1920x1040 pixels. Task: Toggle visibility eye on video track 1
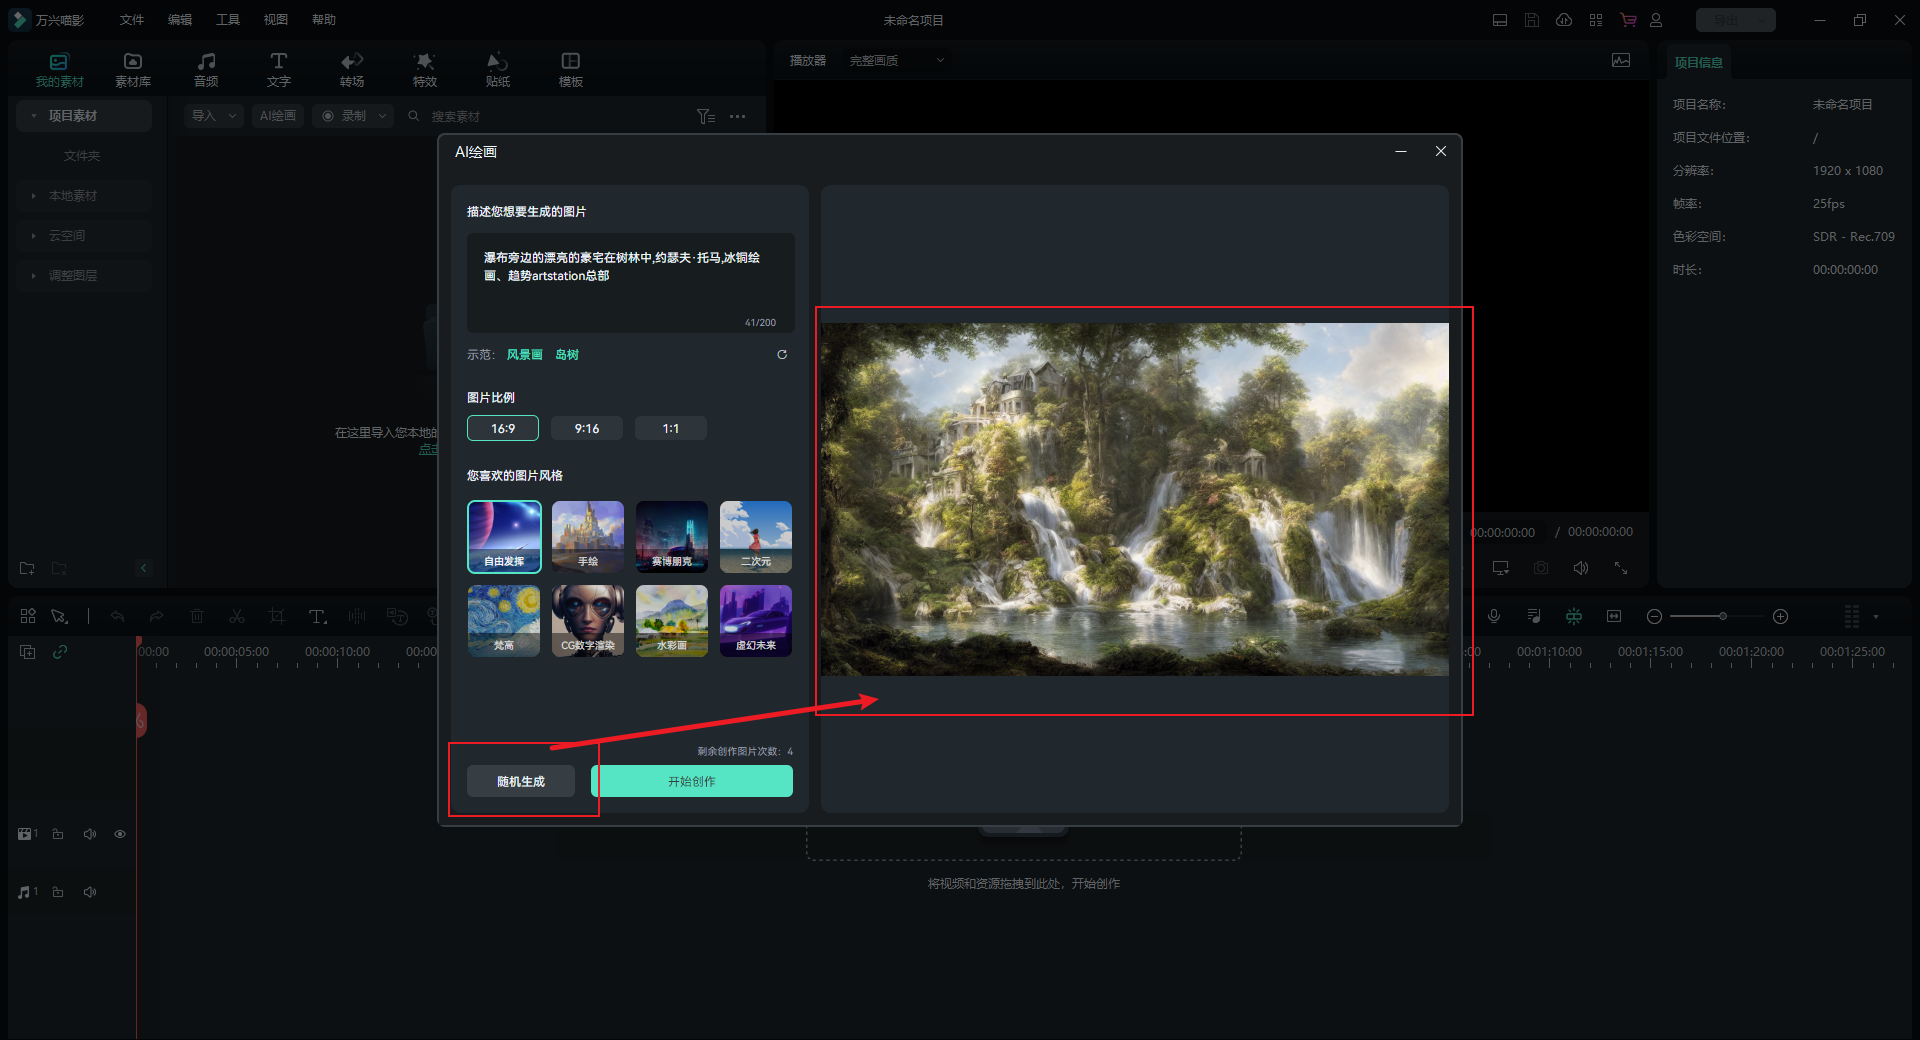[120, 834]
